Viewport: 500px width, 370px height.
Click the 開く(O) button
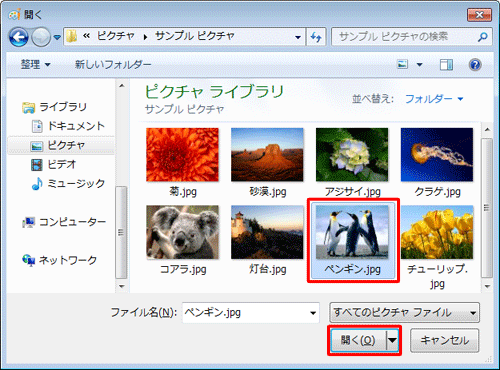tap(358, 340)
